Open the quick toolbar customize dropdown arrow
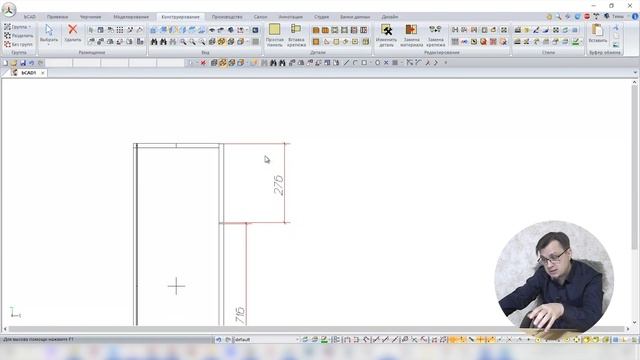 pyautogui.click(x=446, y=63)
